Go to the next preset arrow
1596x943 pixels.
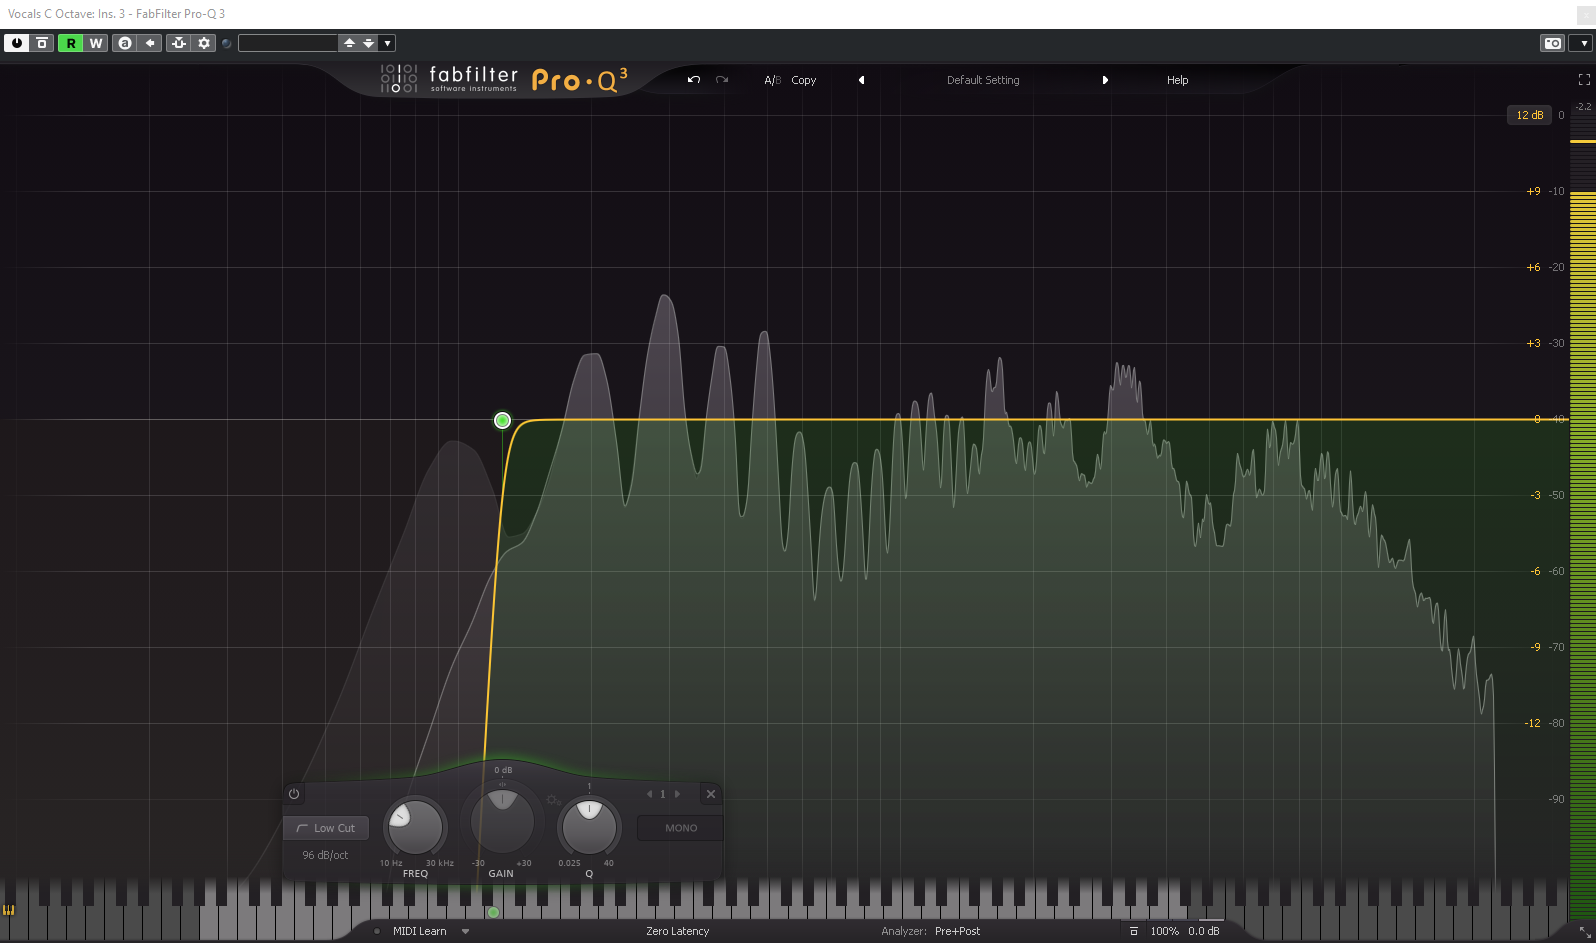(1105, 80)
